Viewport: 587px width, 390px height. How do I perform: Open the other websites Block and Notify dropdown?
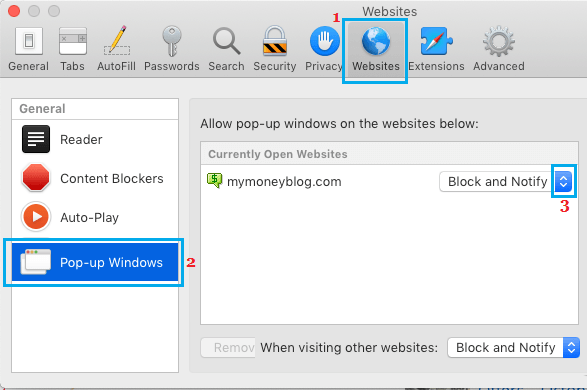pyautogui.click(x=513, y=348)
